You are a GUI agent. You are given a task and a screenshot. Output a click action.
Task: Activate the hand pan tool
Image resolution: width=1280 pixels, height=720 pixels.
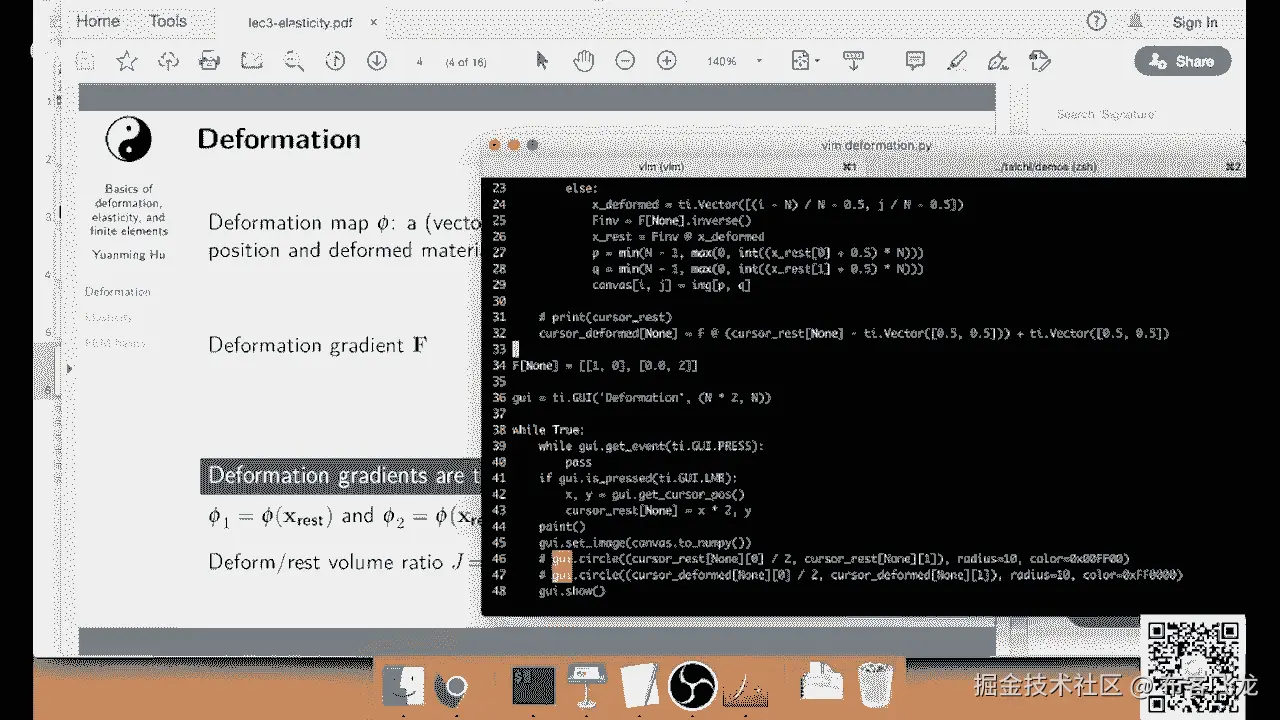(x=583, y=61)
